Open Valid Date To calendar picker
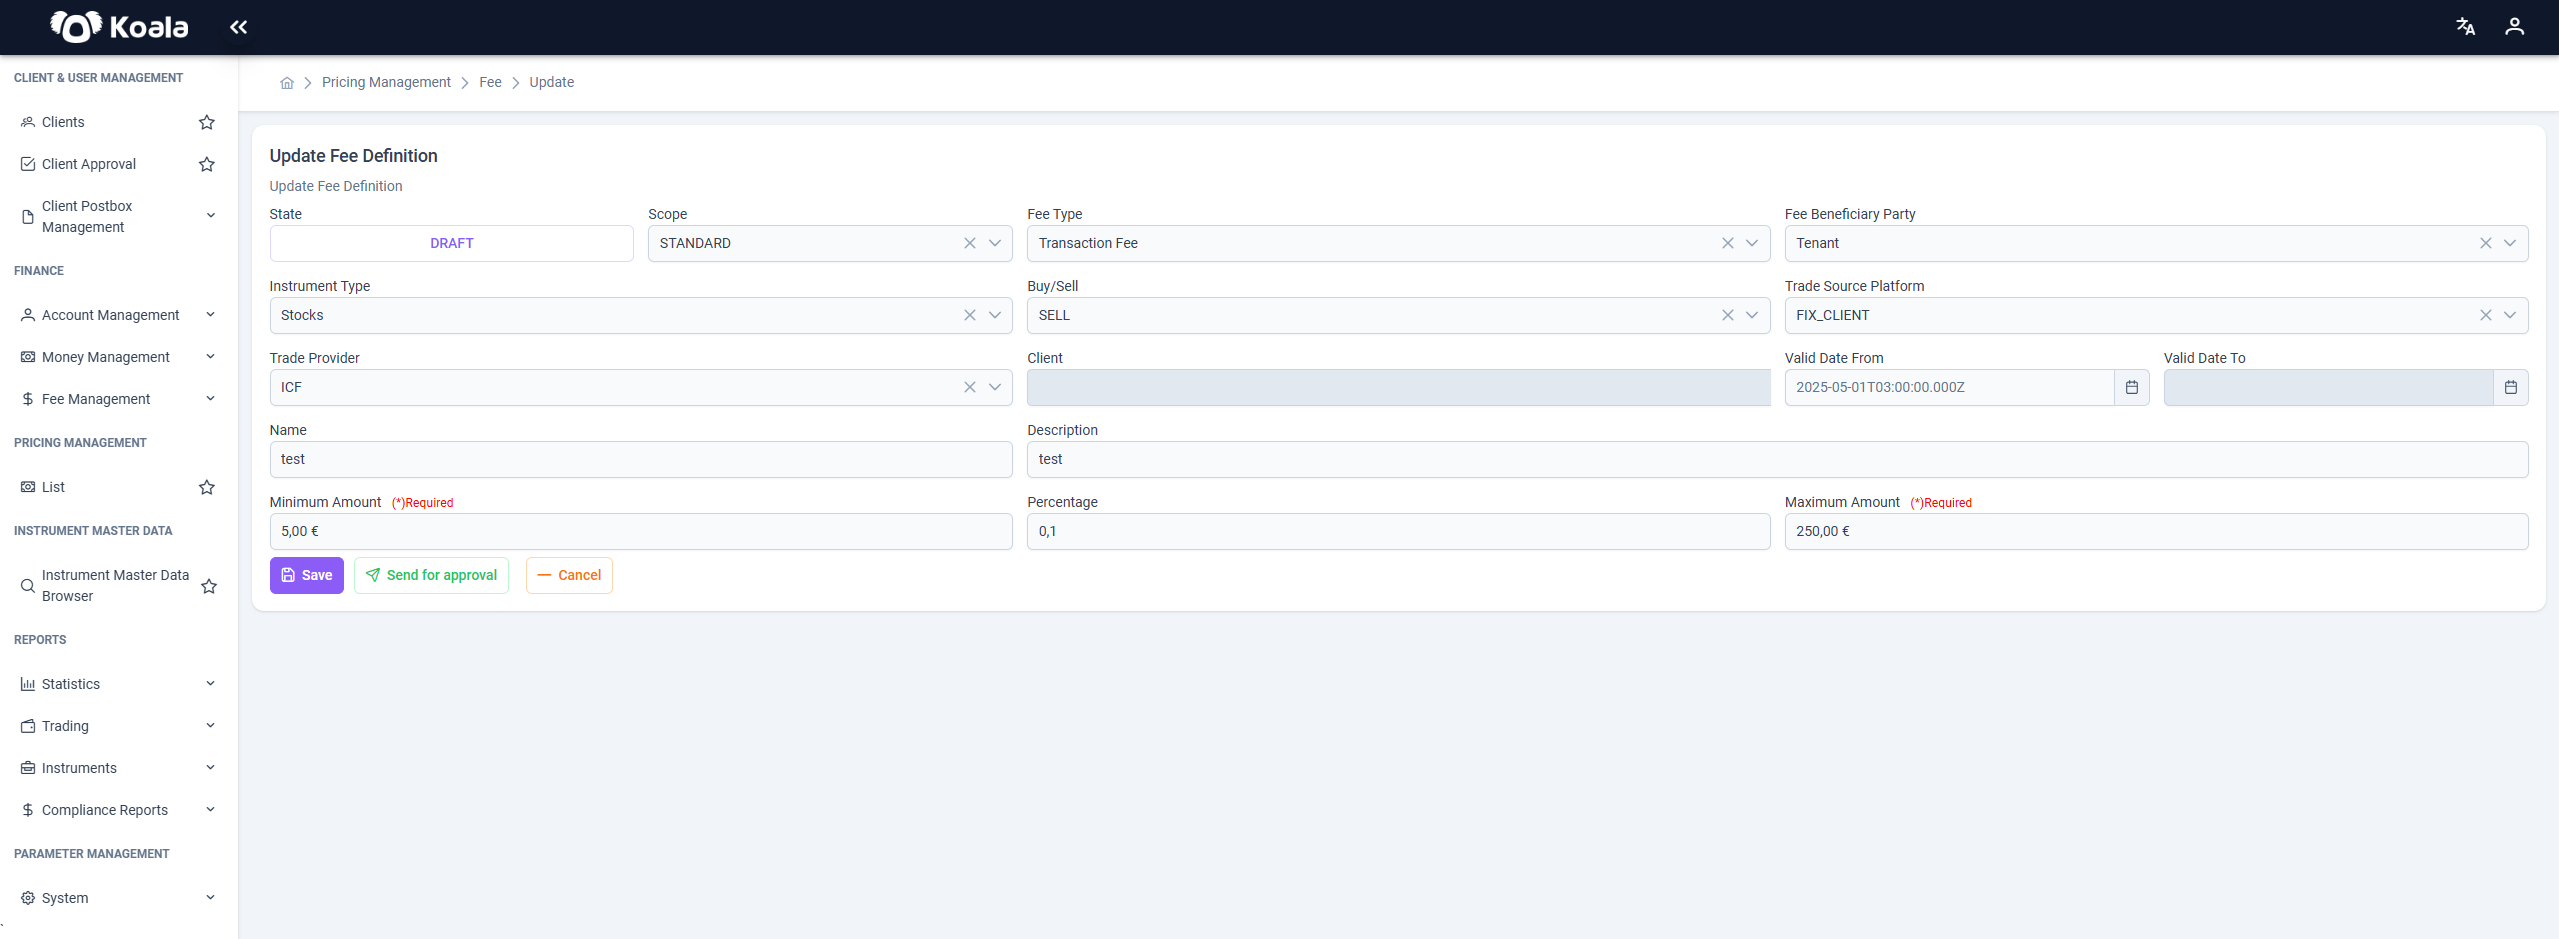 pos(2510,387)
